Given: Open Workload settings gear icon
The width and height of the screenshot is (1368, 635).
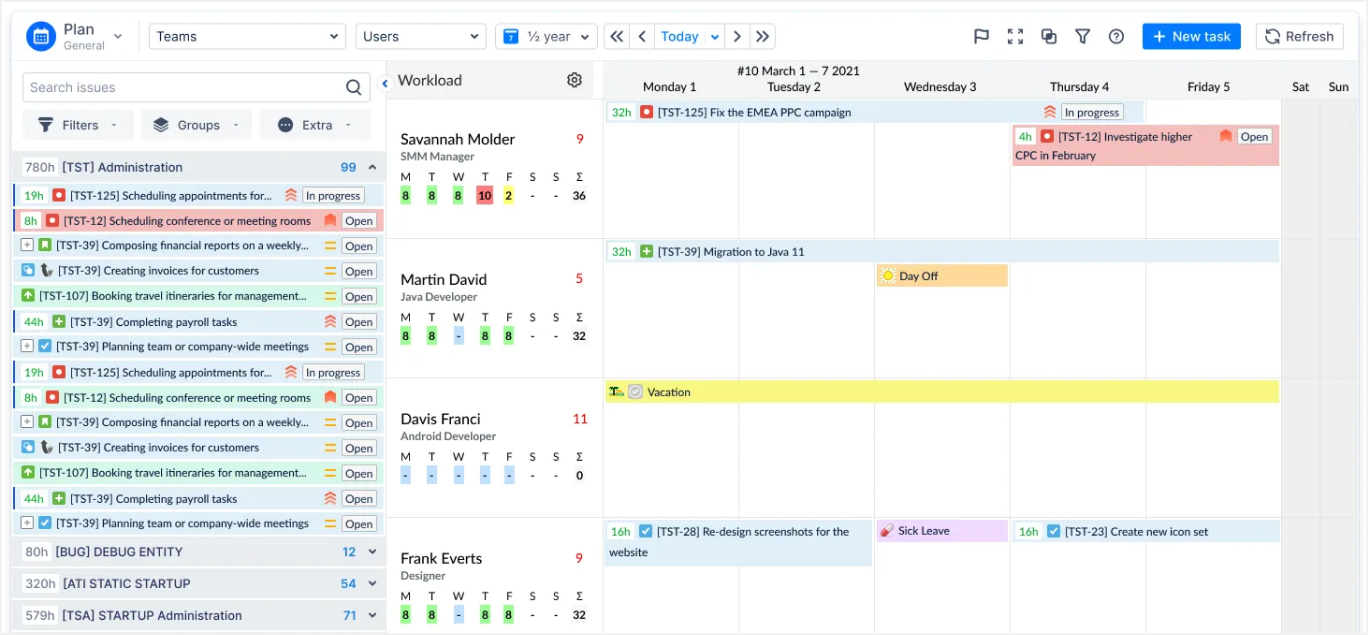Looking at the screenshot, I should [x=574, y=80].
